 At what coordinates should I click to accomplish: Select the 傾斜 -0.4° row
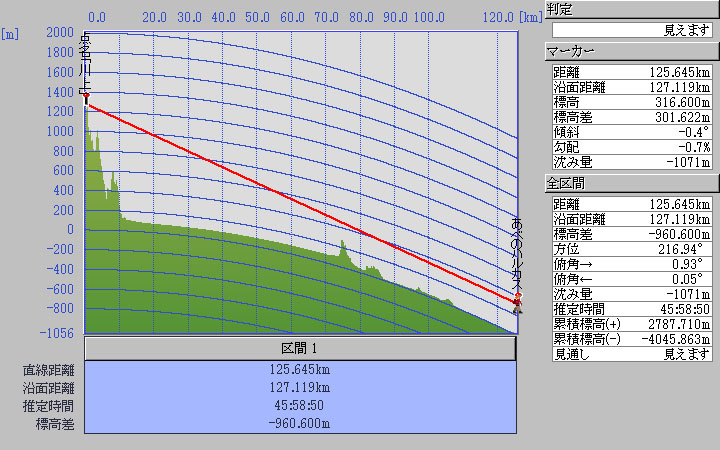pyautogui.click(x=632, y=132)
